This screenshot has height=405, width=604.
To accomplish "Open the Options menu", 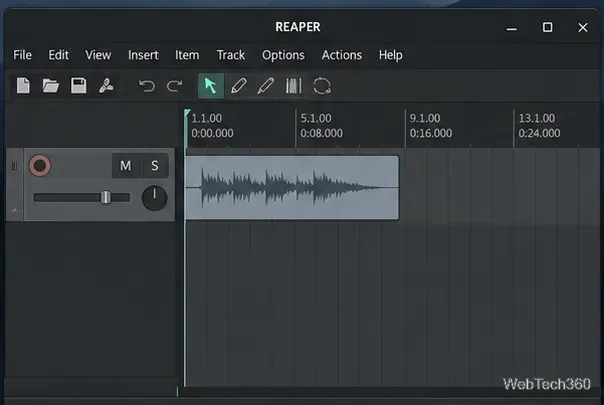I will pyautogui.click(x=283, y=55).
